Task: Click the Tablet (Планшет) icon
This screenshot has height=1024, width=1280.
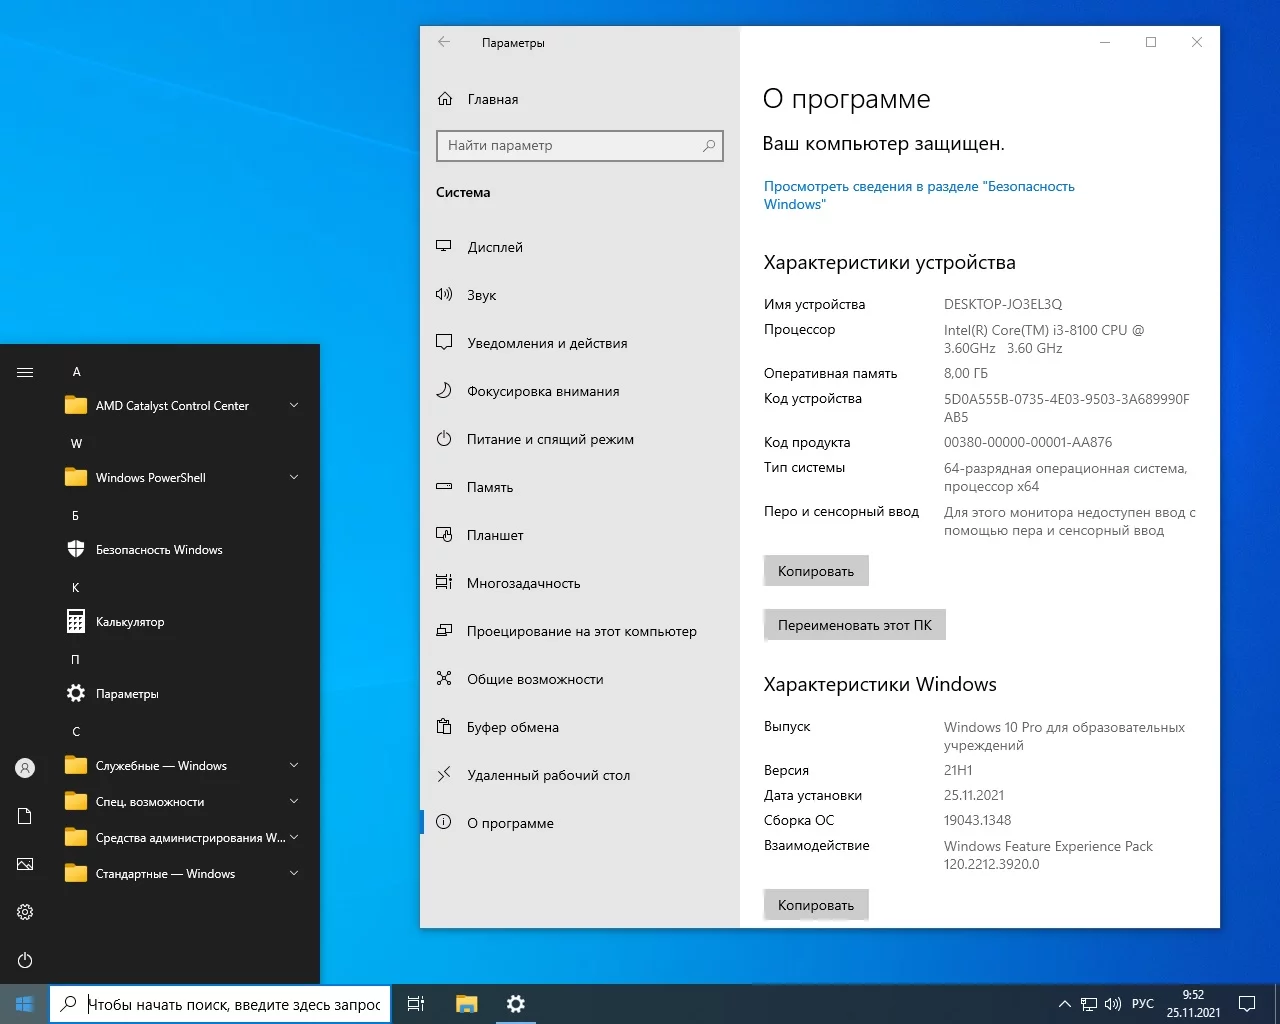Action: click(444, 534)
